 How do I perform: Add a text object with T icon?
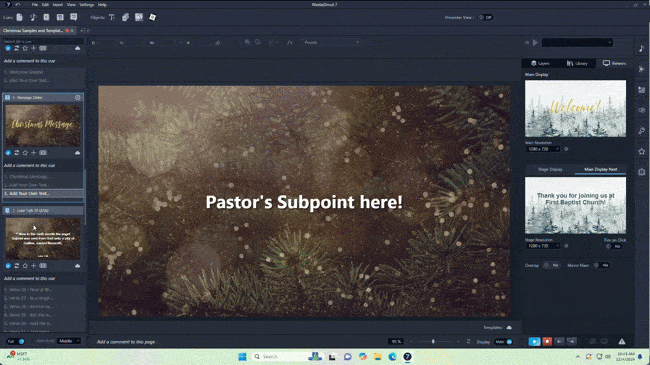pyautogui.click(x=112, y=17)
